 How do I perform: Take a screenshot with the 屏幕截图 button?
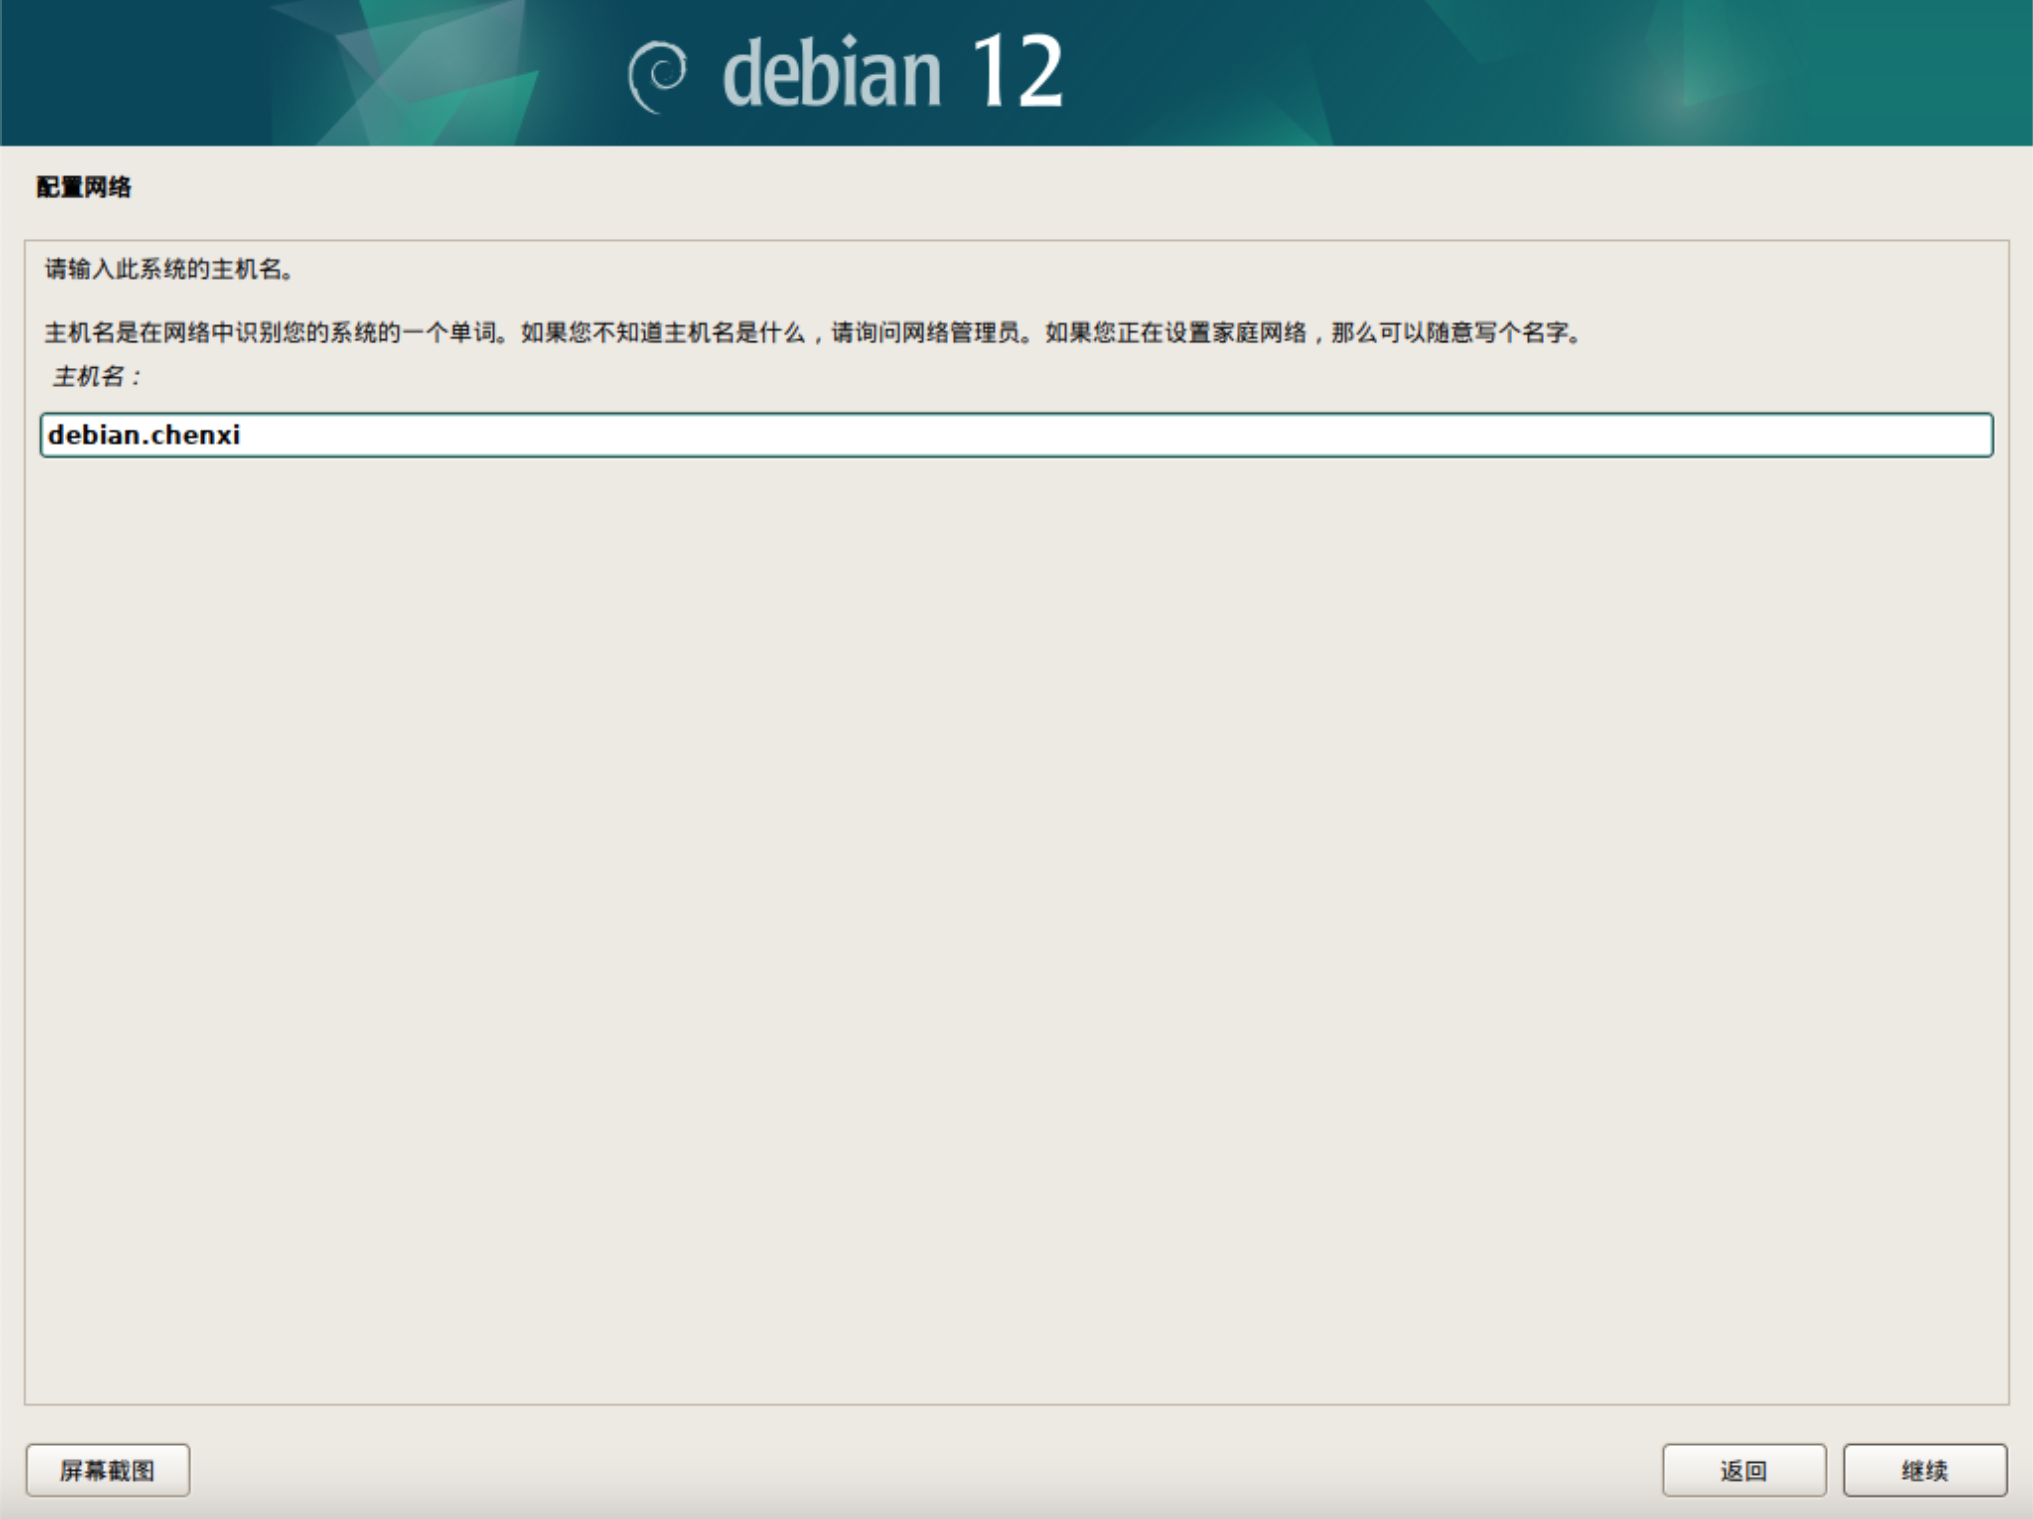[x=108, y=1470]
